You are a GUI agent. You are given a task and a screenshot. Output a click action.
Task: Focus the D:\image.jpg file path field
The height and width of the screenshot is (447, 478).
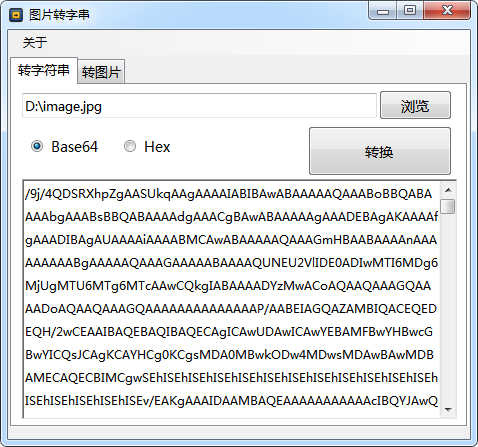pos(199,106)
